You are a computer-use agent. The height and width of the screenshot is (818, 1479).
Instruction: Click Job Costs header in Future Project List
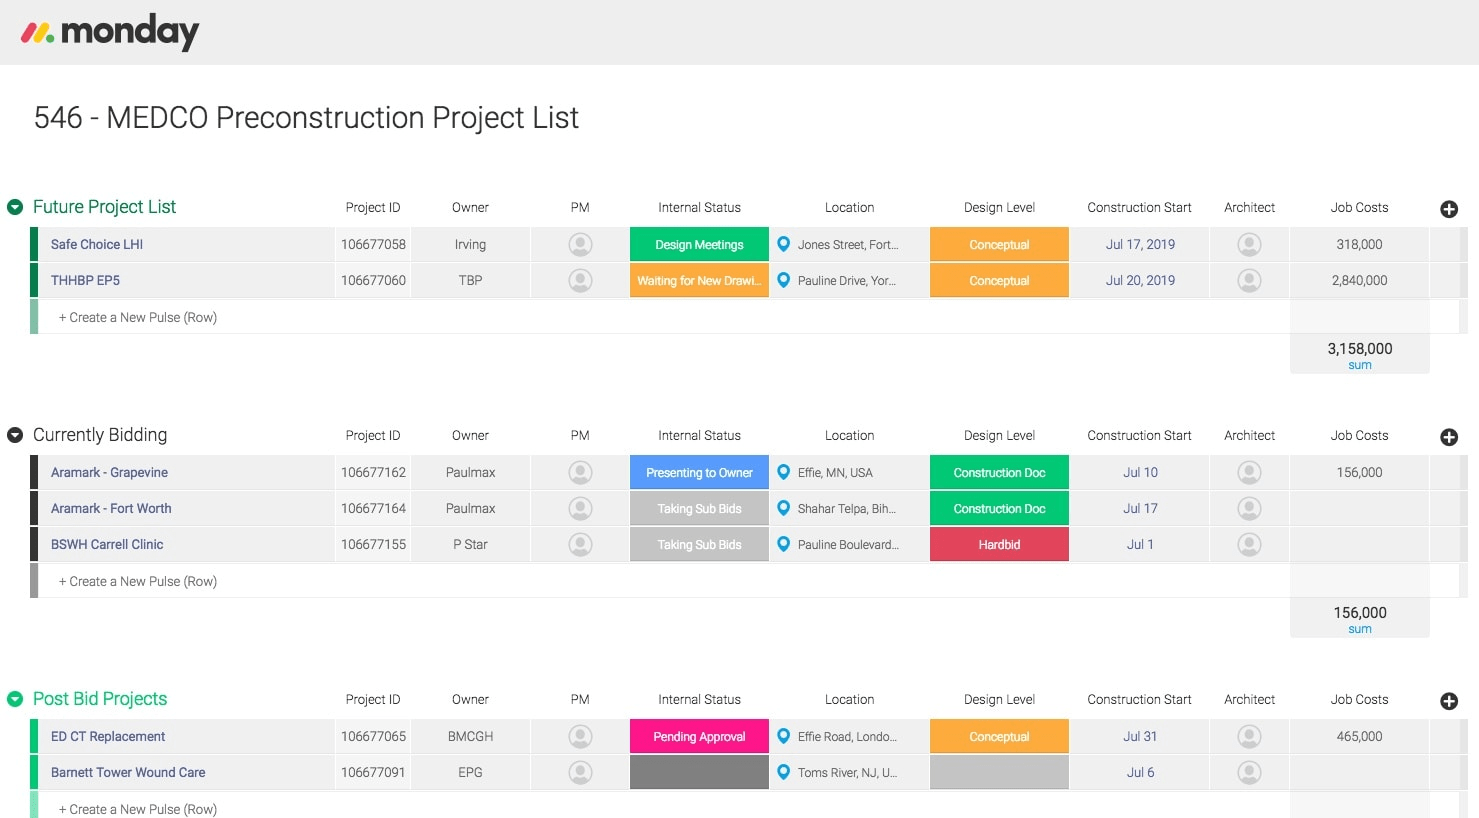(1359, 207)
